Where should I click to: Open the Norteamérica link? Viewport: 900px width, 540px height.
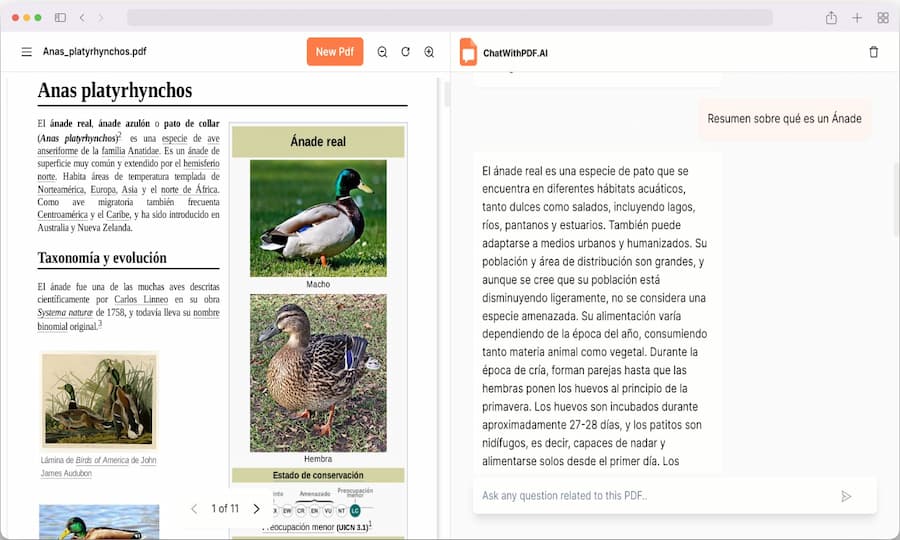(61, 189)
